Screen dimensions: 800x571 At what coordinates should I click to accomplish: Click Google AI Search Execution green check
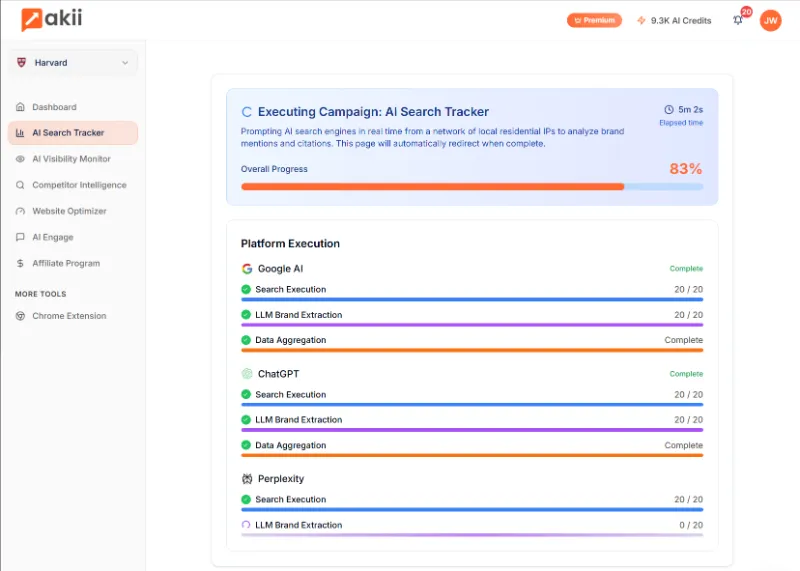(x=246, y=289)
